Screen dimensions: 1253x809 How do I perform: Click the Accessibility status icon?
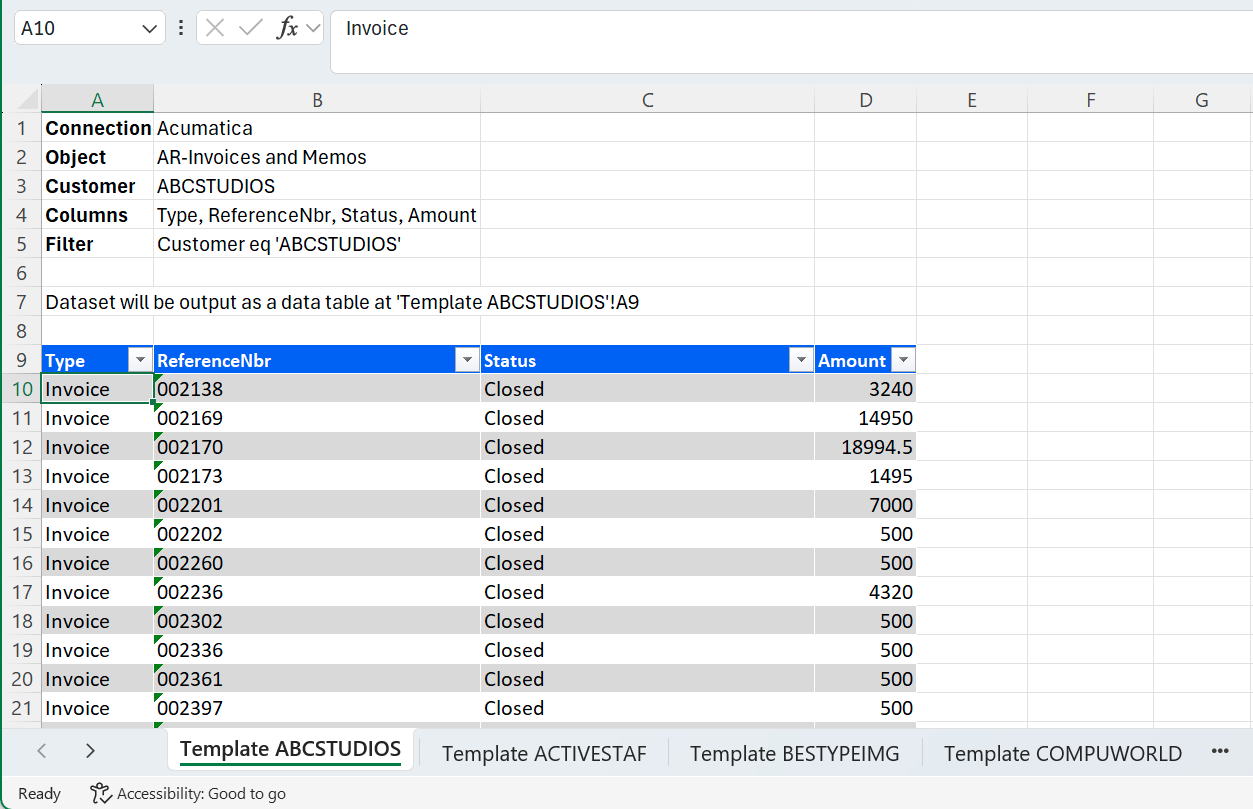click(100, 793)
